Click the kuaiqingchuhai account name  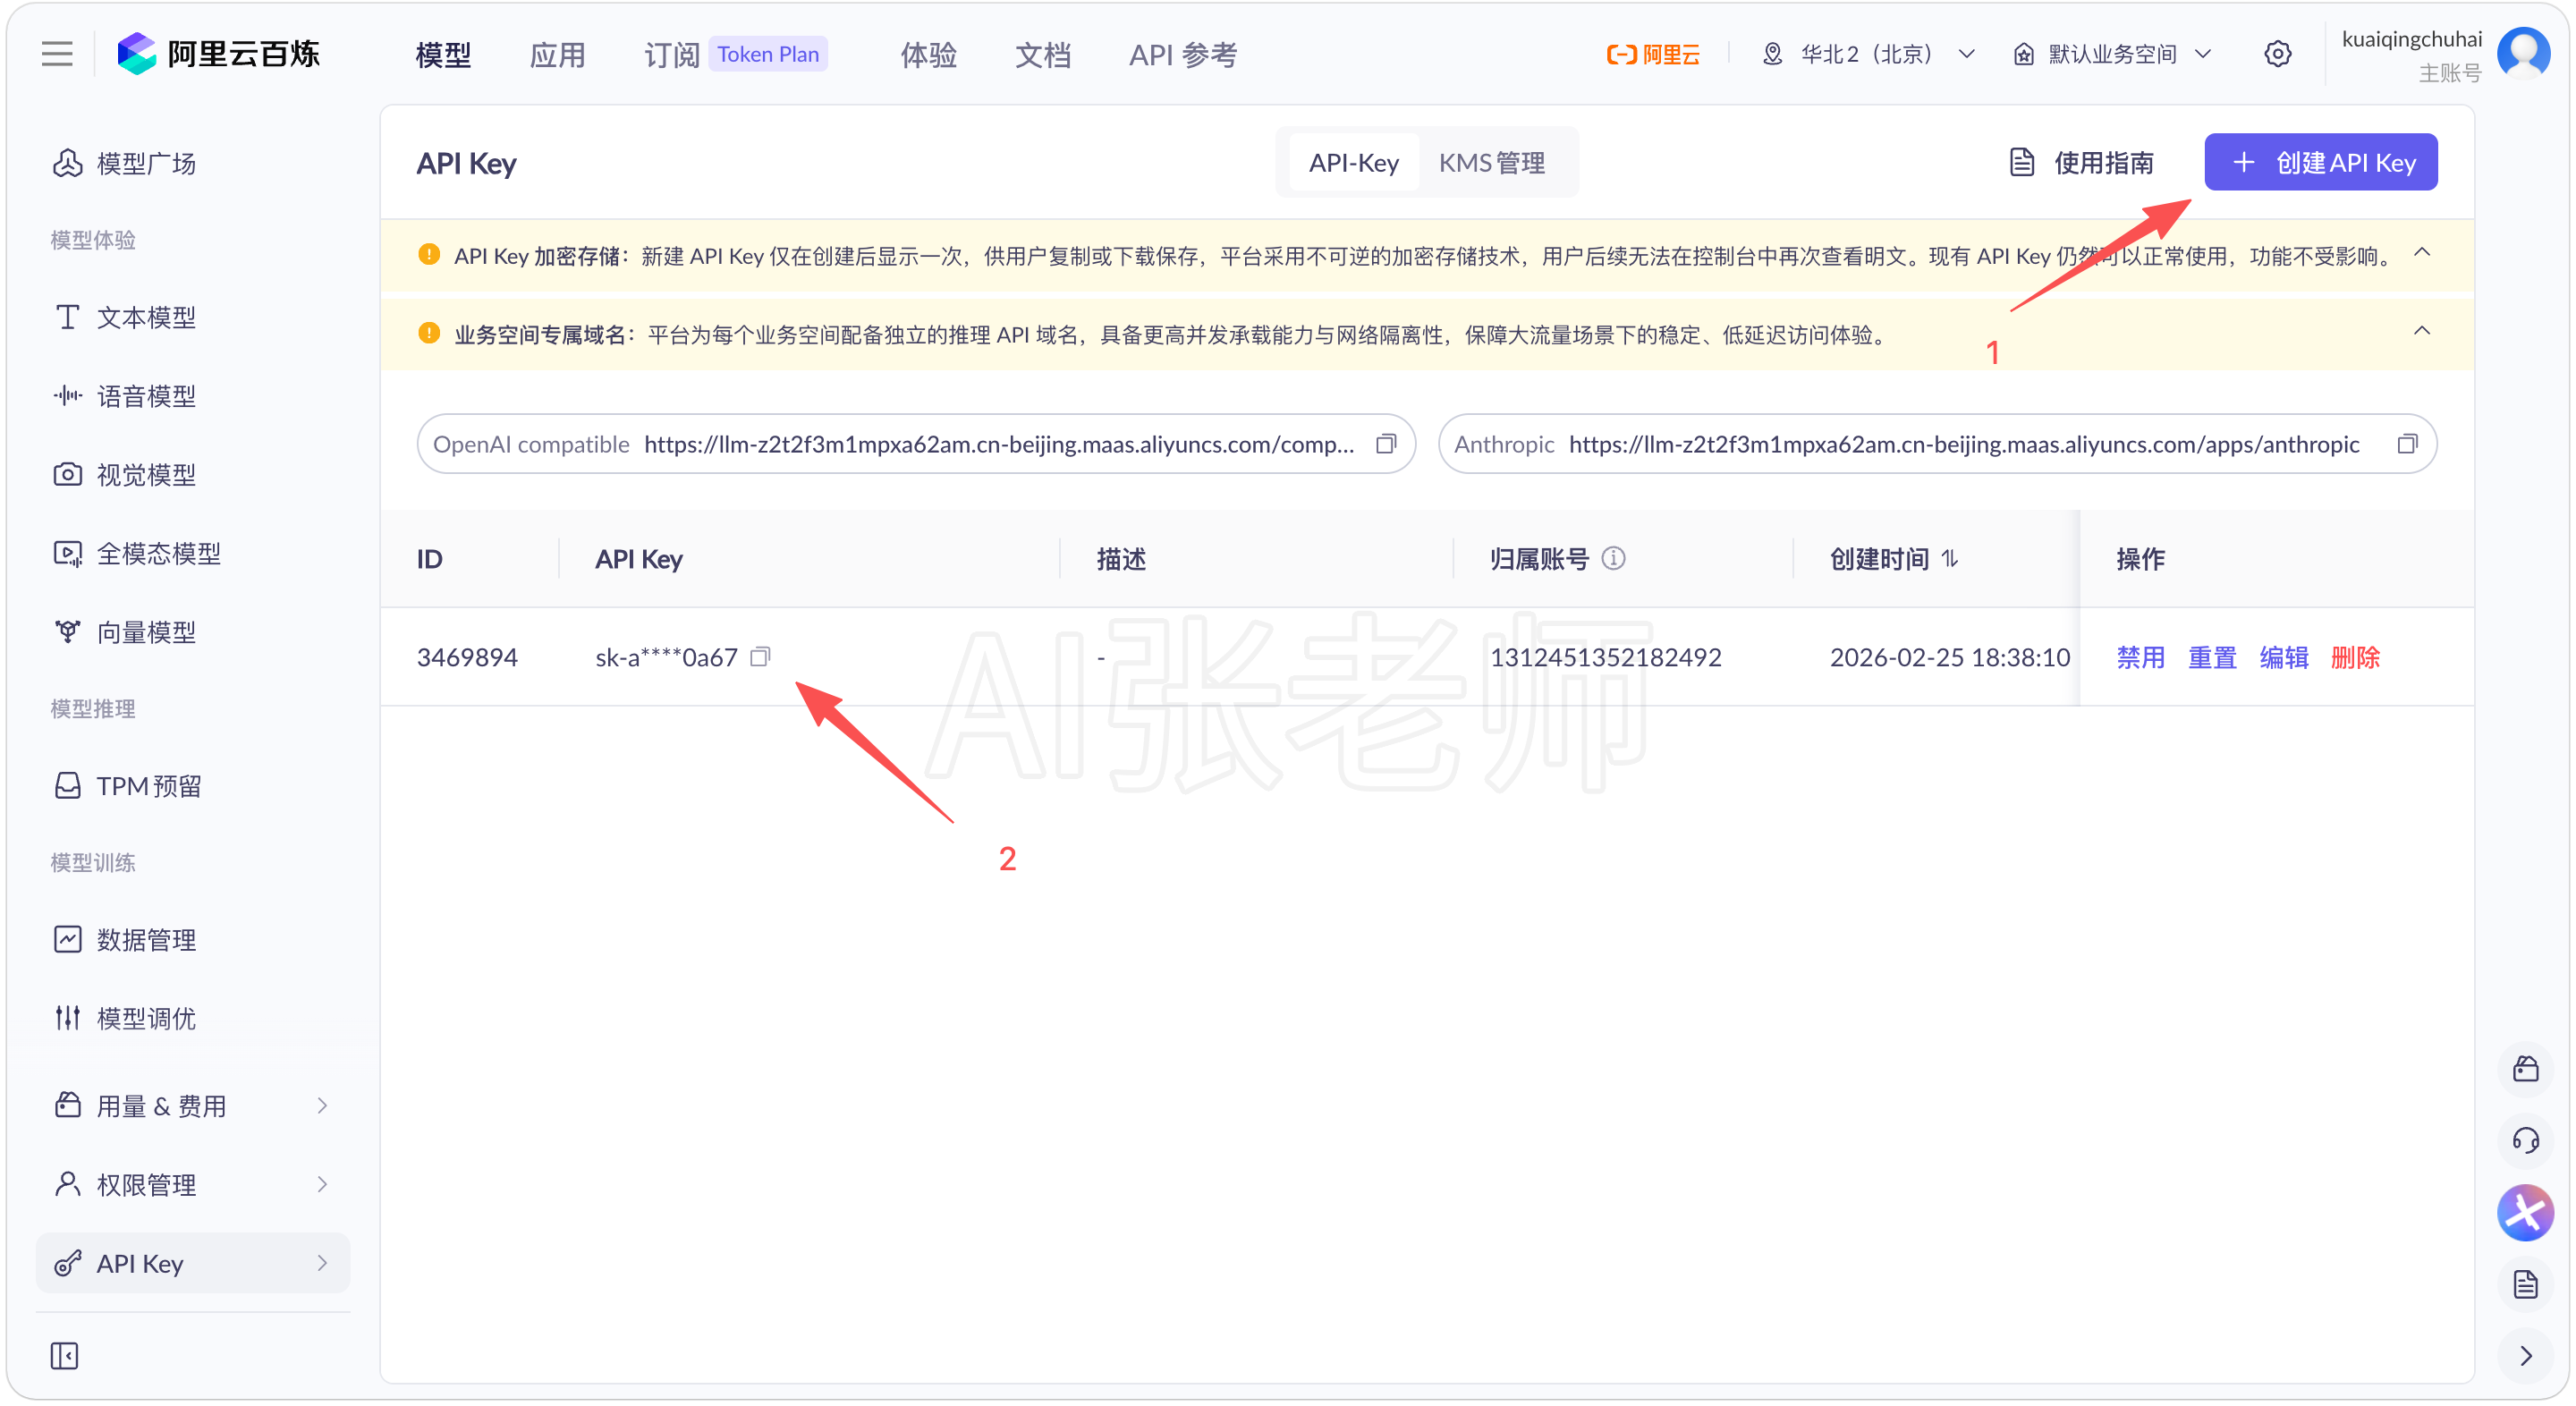pyautogui.click(x=2411, y=39)
